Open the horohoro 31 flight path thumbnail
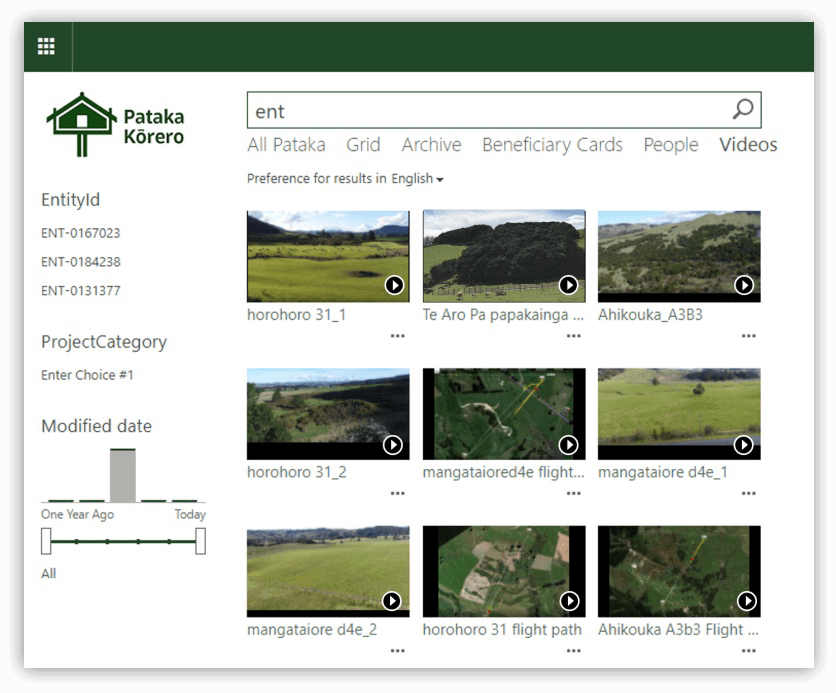This screenshot has height=693, width=836. coord(504,571)
